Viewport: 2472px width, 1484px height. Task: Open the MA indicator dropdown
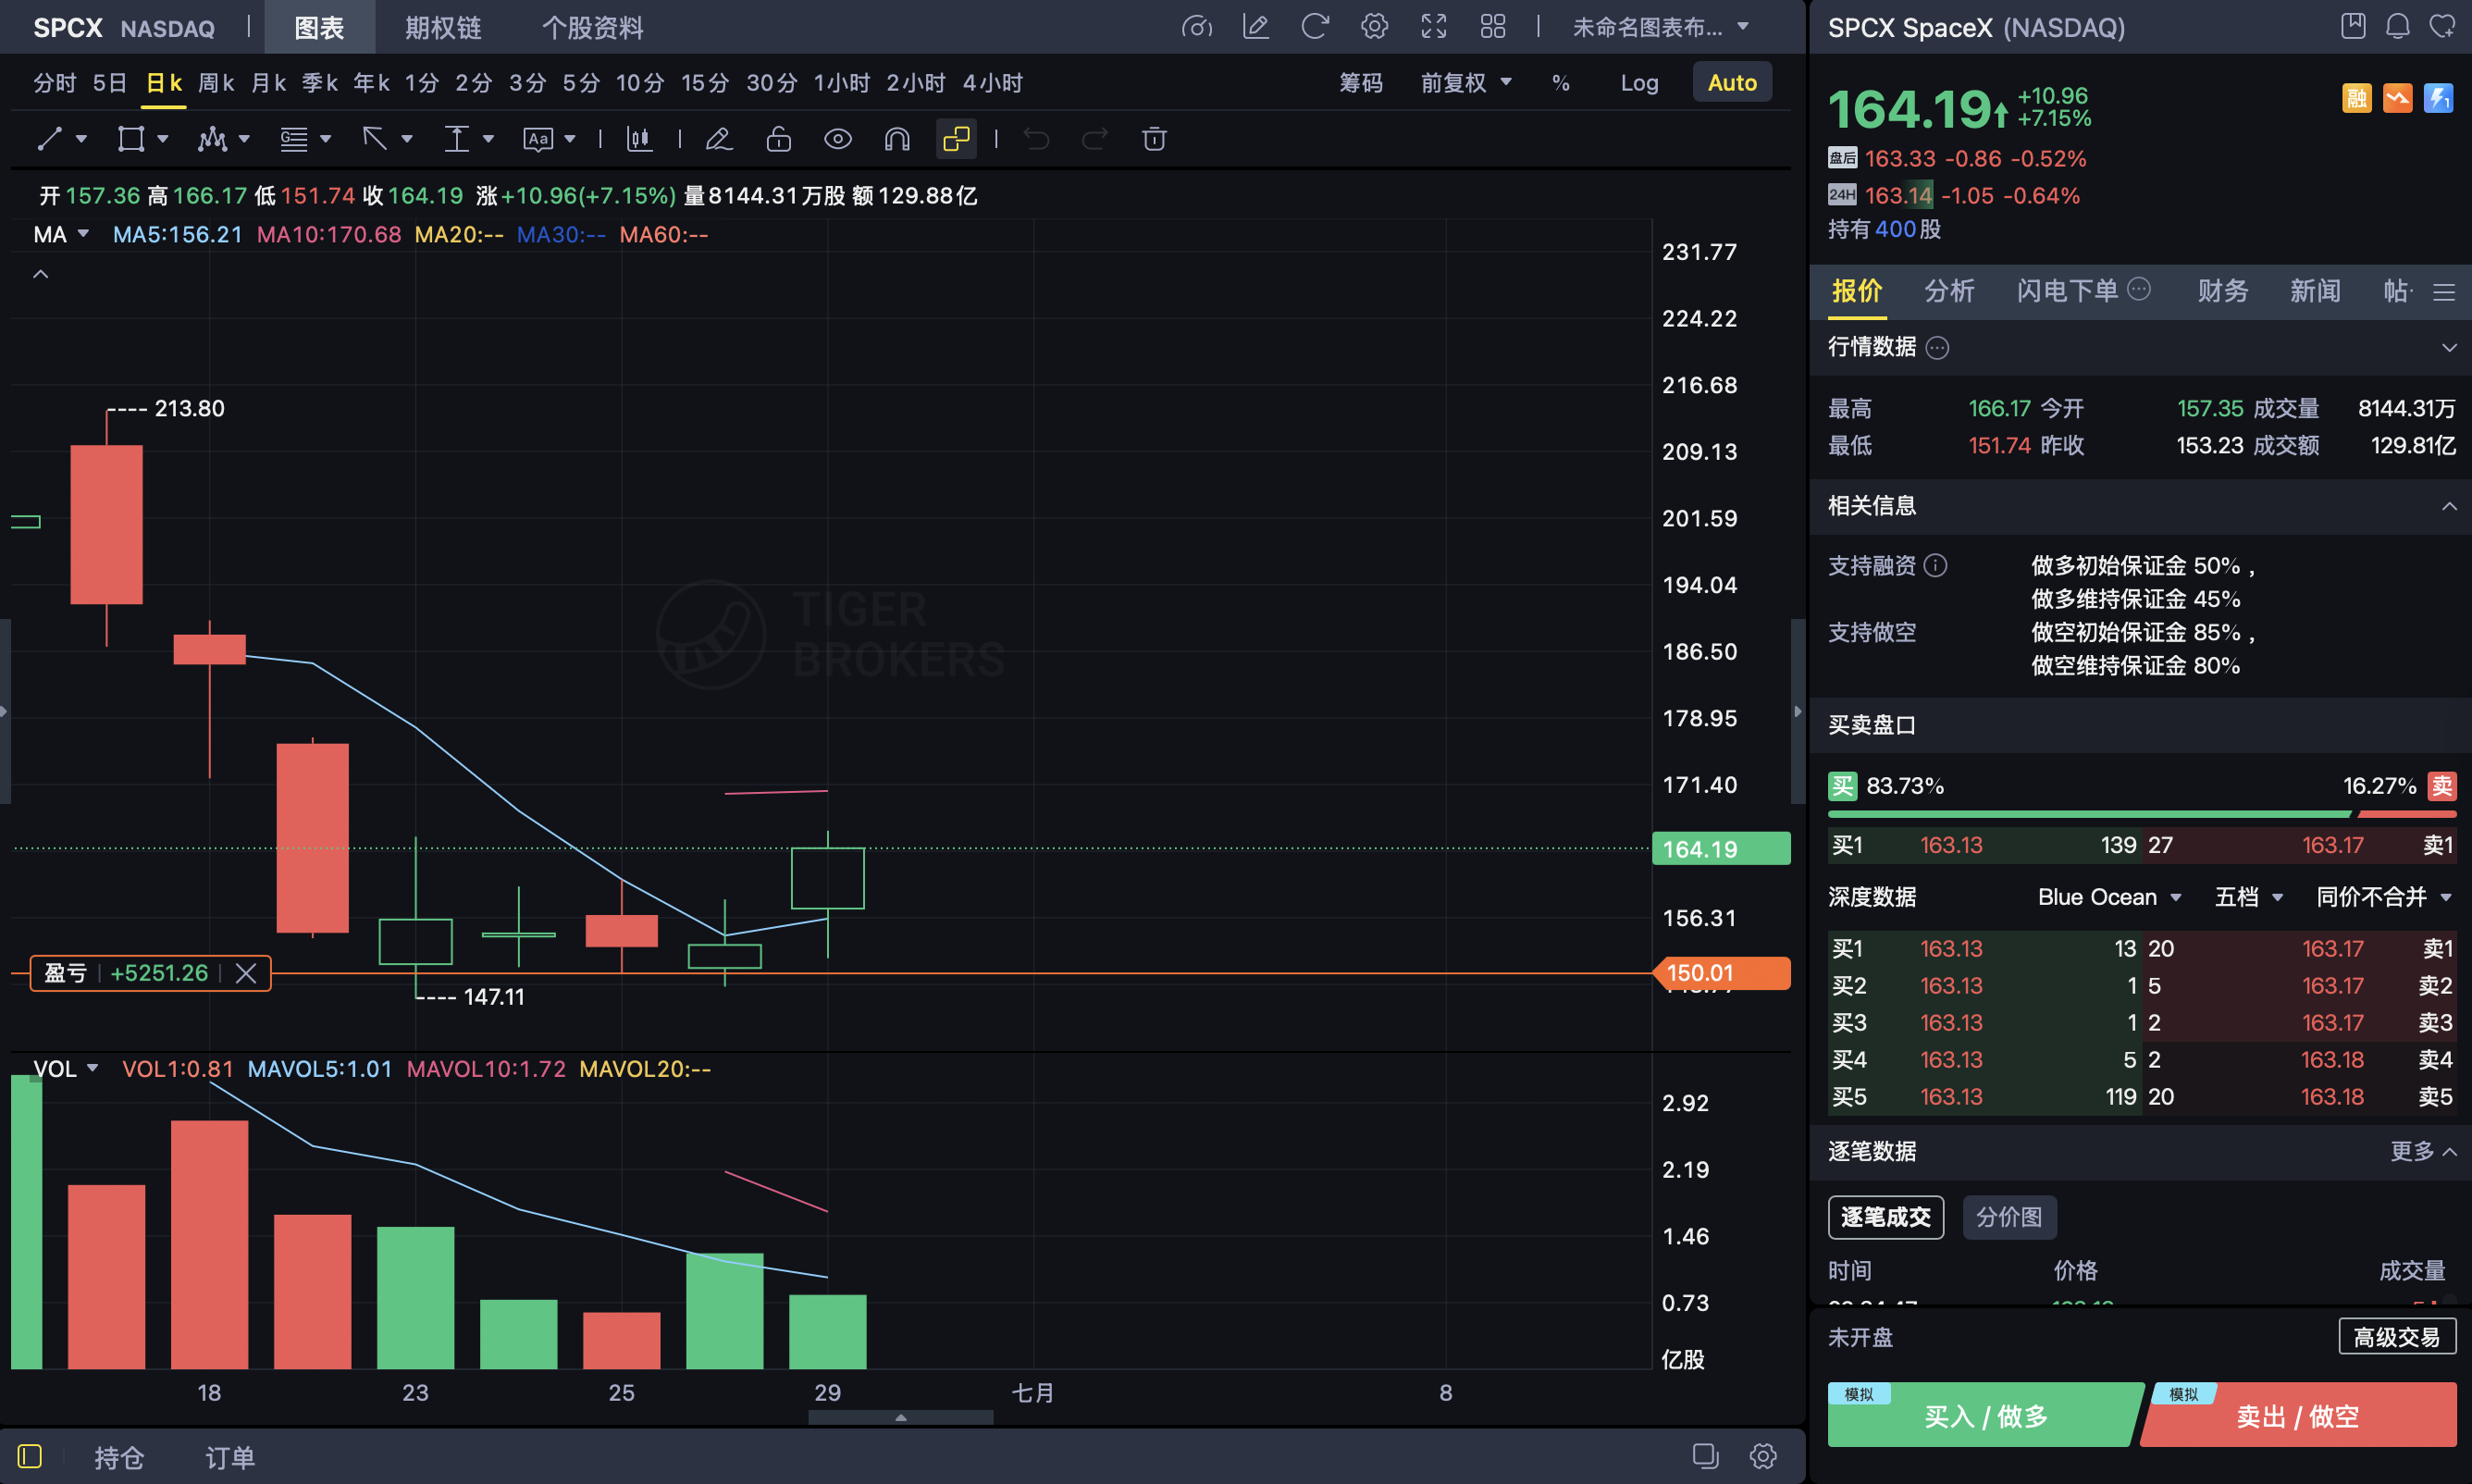click(x=62, y=234)
